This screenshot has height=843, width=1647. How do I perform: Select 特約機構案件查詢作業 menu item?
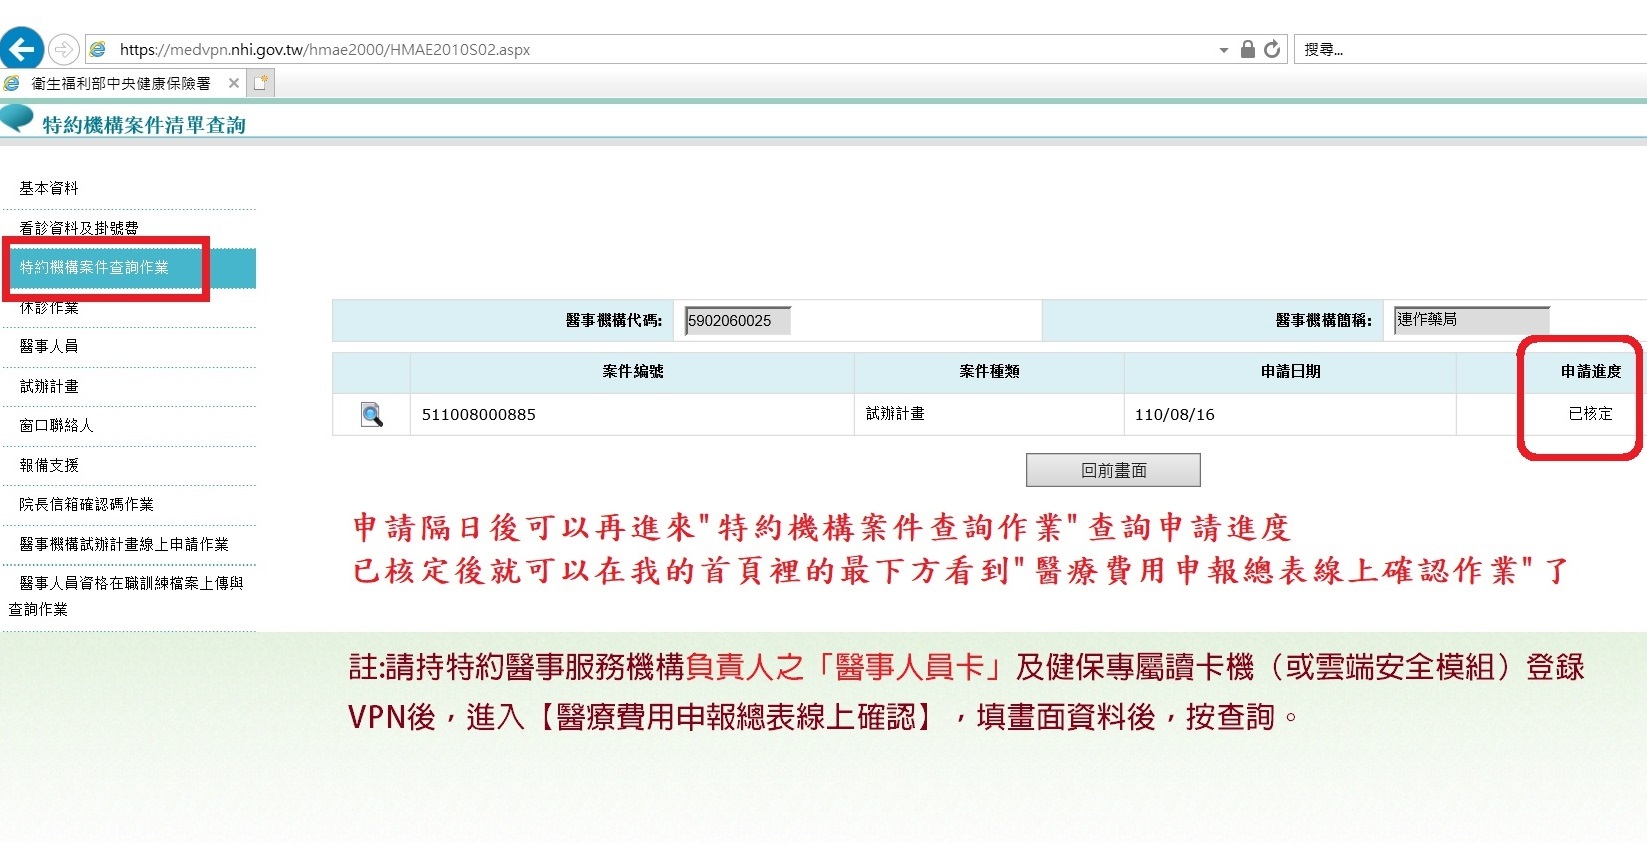pos(95,267)
